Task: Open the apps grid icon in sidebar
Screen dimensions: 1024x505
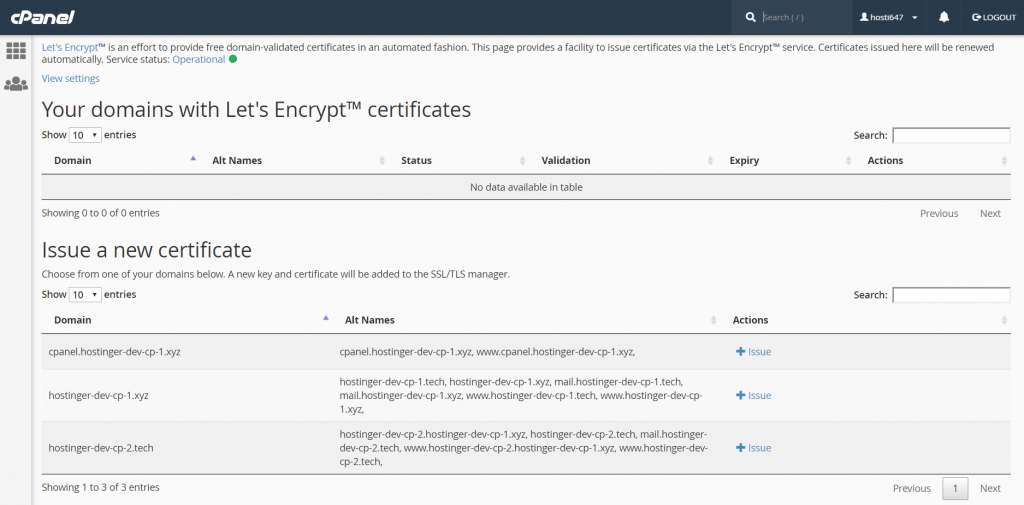Action: coord(16,51)
